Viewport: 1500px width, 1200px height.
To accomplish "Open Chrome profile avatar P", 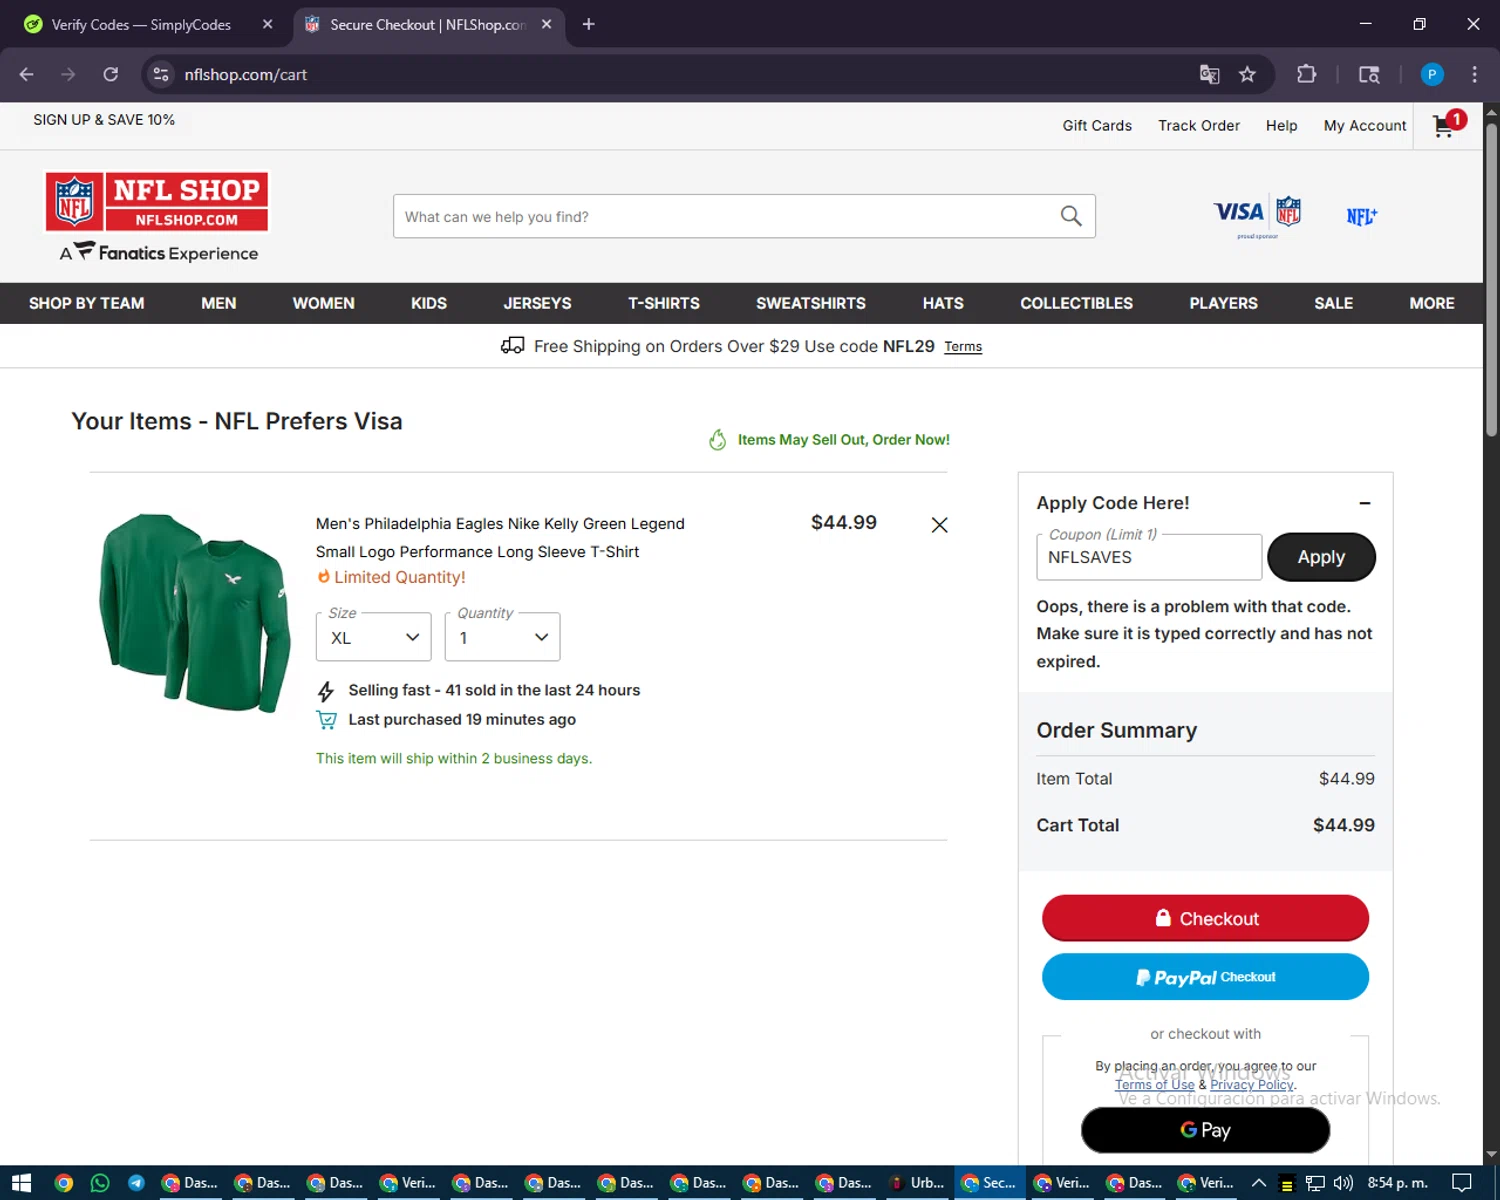I will tap(1432, 74).
